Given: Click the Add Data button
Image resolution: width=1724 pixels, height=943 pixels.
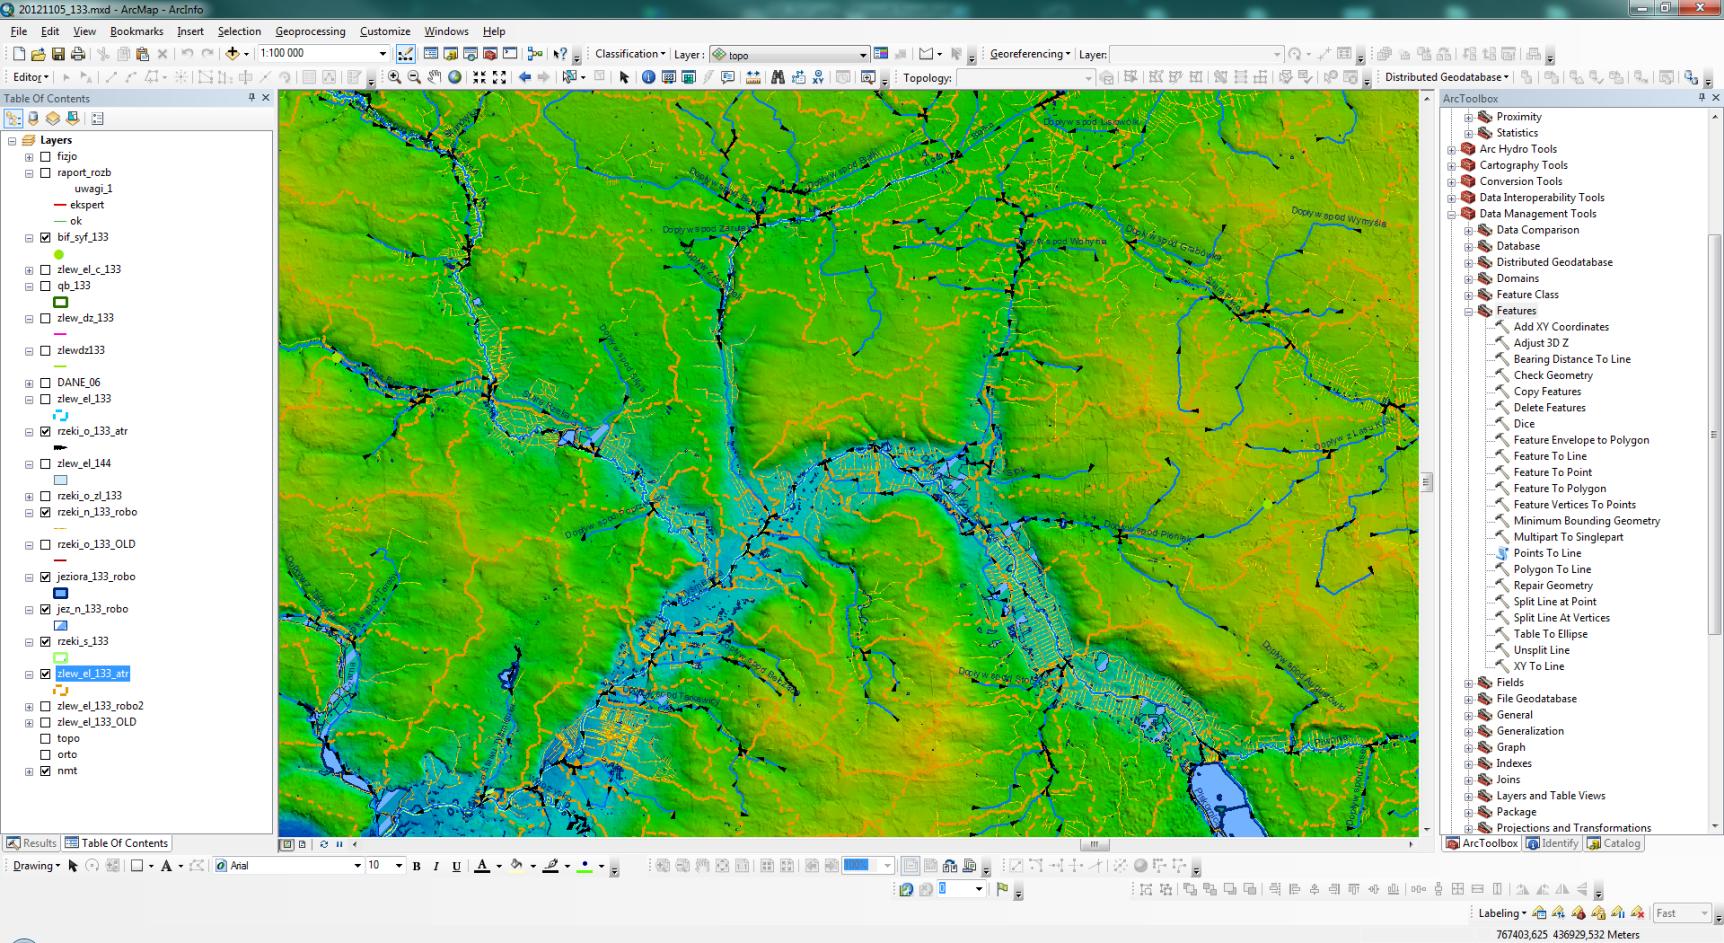Looking at the screenshot, I should [232, 54].
